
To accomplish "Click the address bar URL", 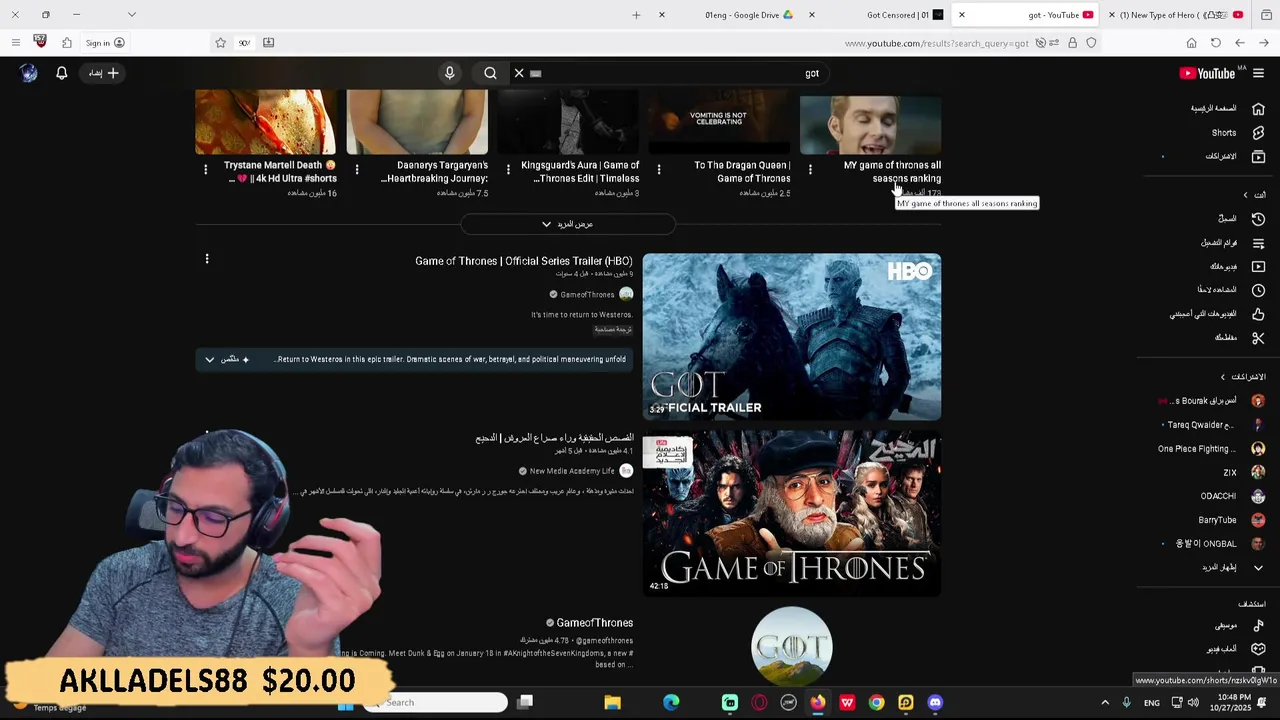I will click(936, 43).
